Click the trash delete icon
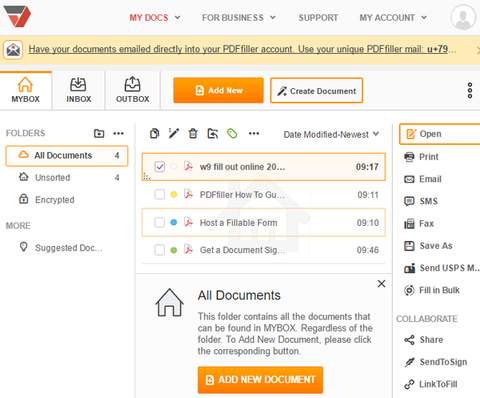The image size is (480, 398). (x=193, y=133)
